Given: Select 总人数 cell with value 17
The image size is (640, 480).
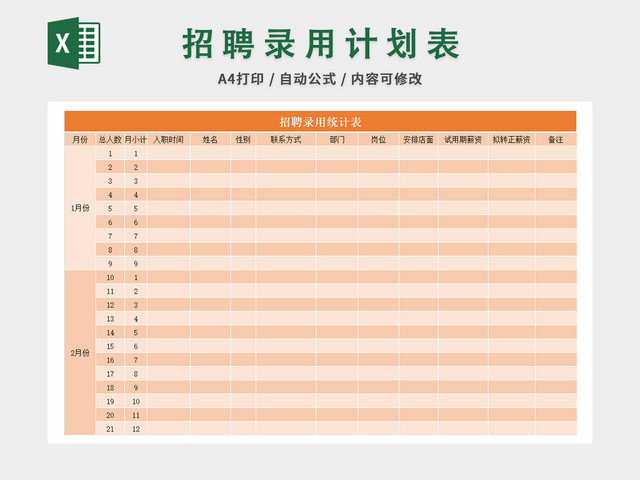Looking at the screenshot, I should (110, 374).
